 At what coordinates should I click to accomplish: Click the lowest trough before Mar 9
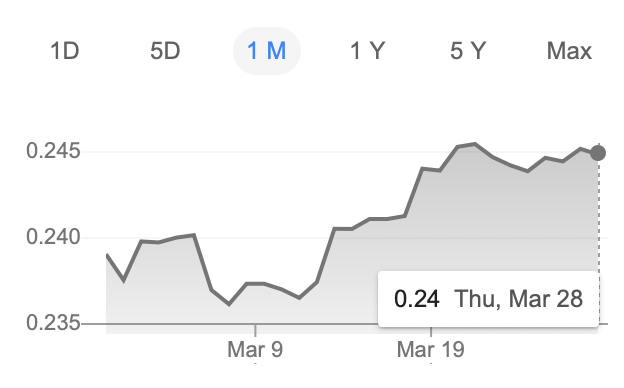(x=229, y=304)
